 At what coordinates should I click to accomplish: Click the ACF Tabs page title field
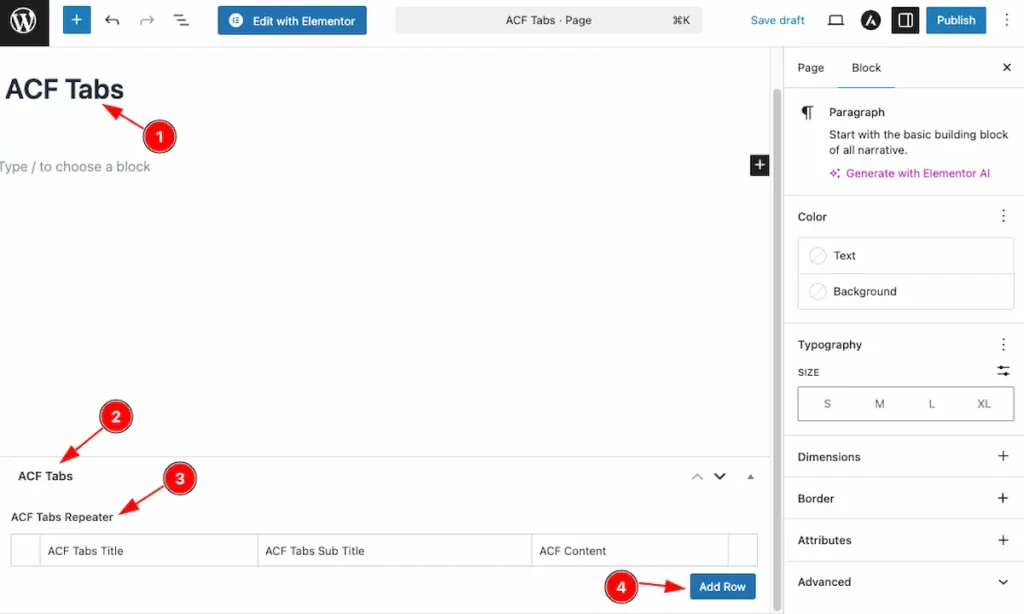[65, 90]
